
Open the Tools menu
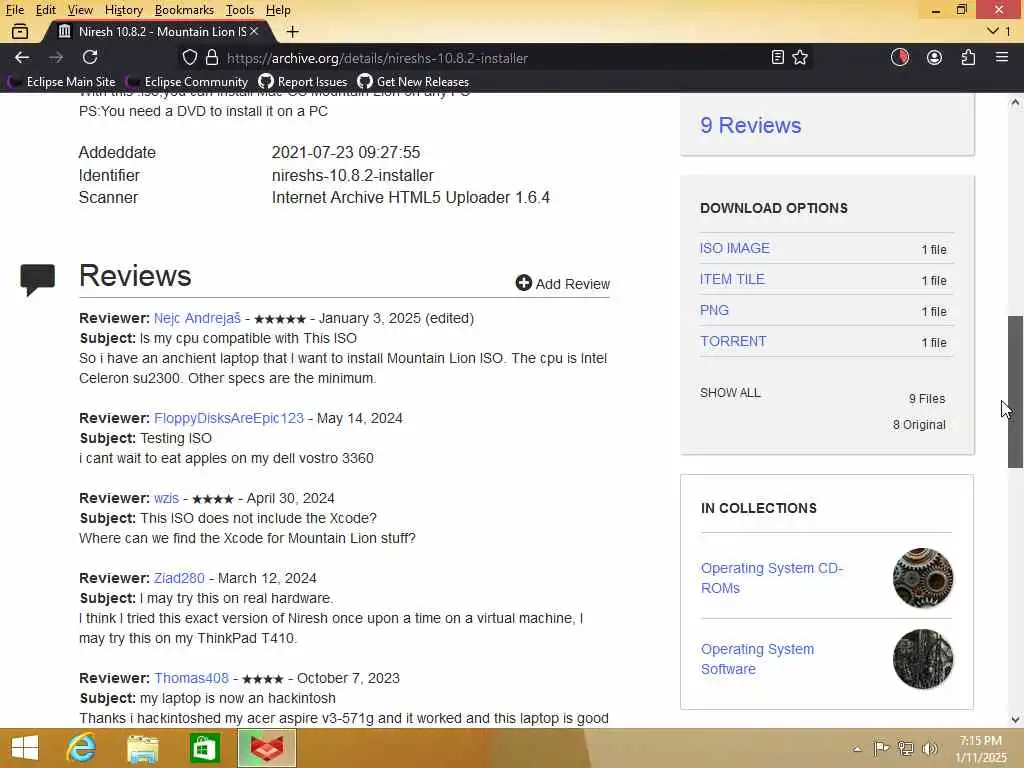tap(240, 10)
